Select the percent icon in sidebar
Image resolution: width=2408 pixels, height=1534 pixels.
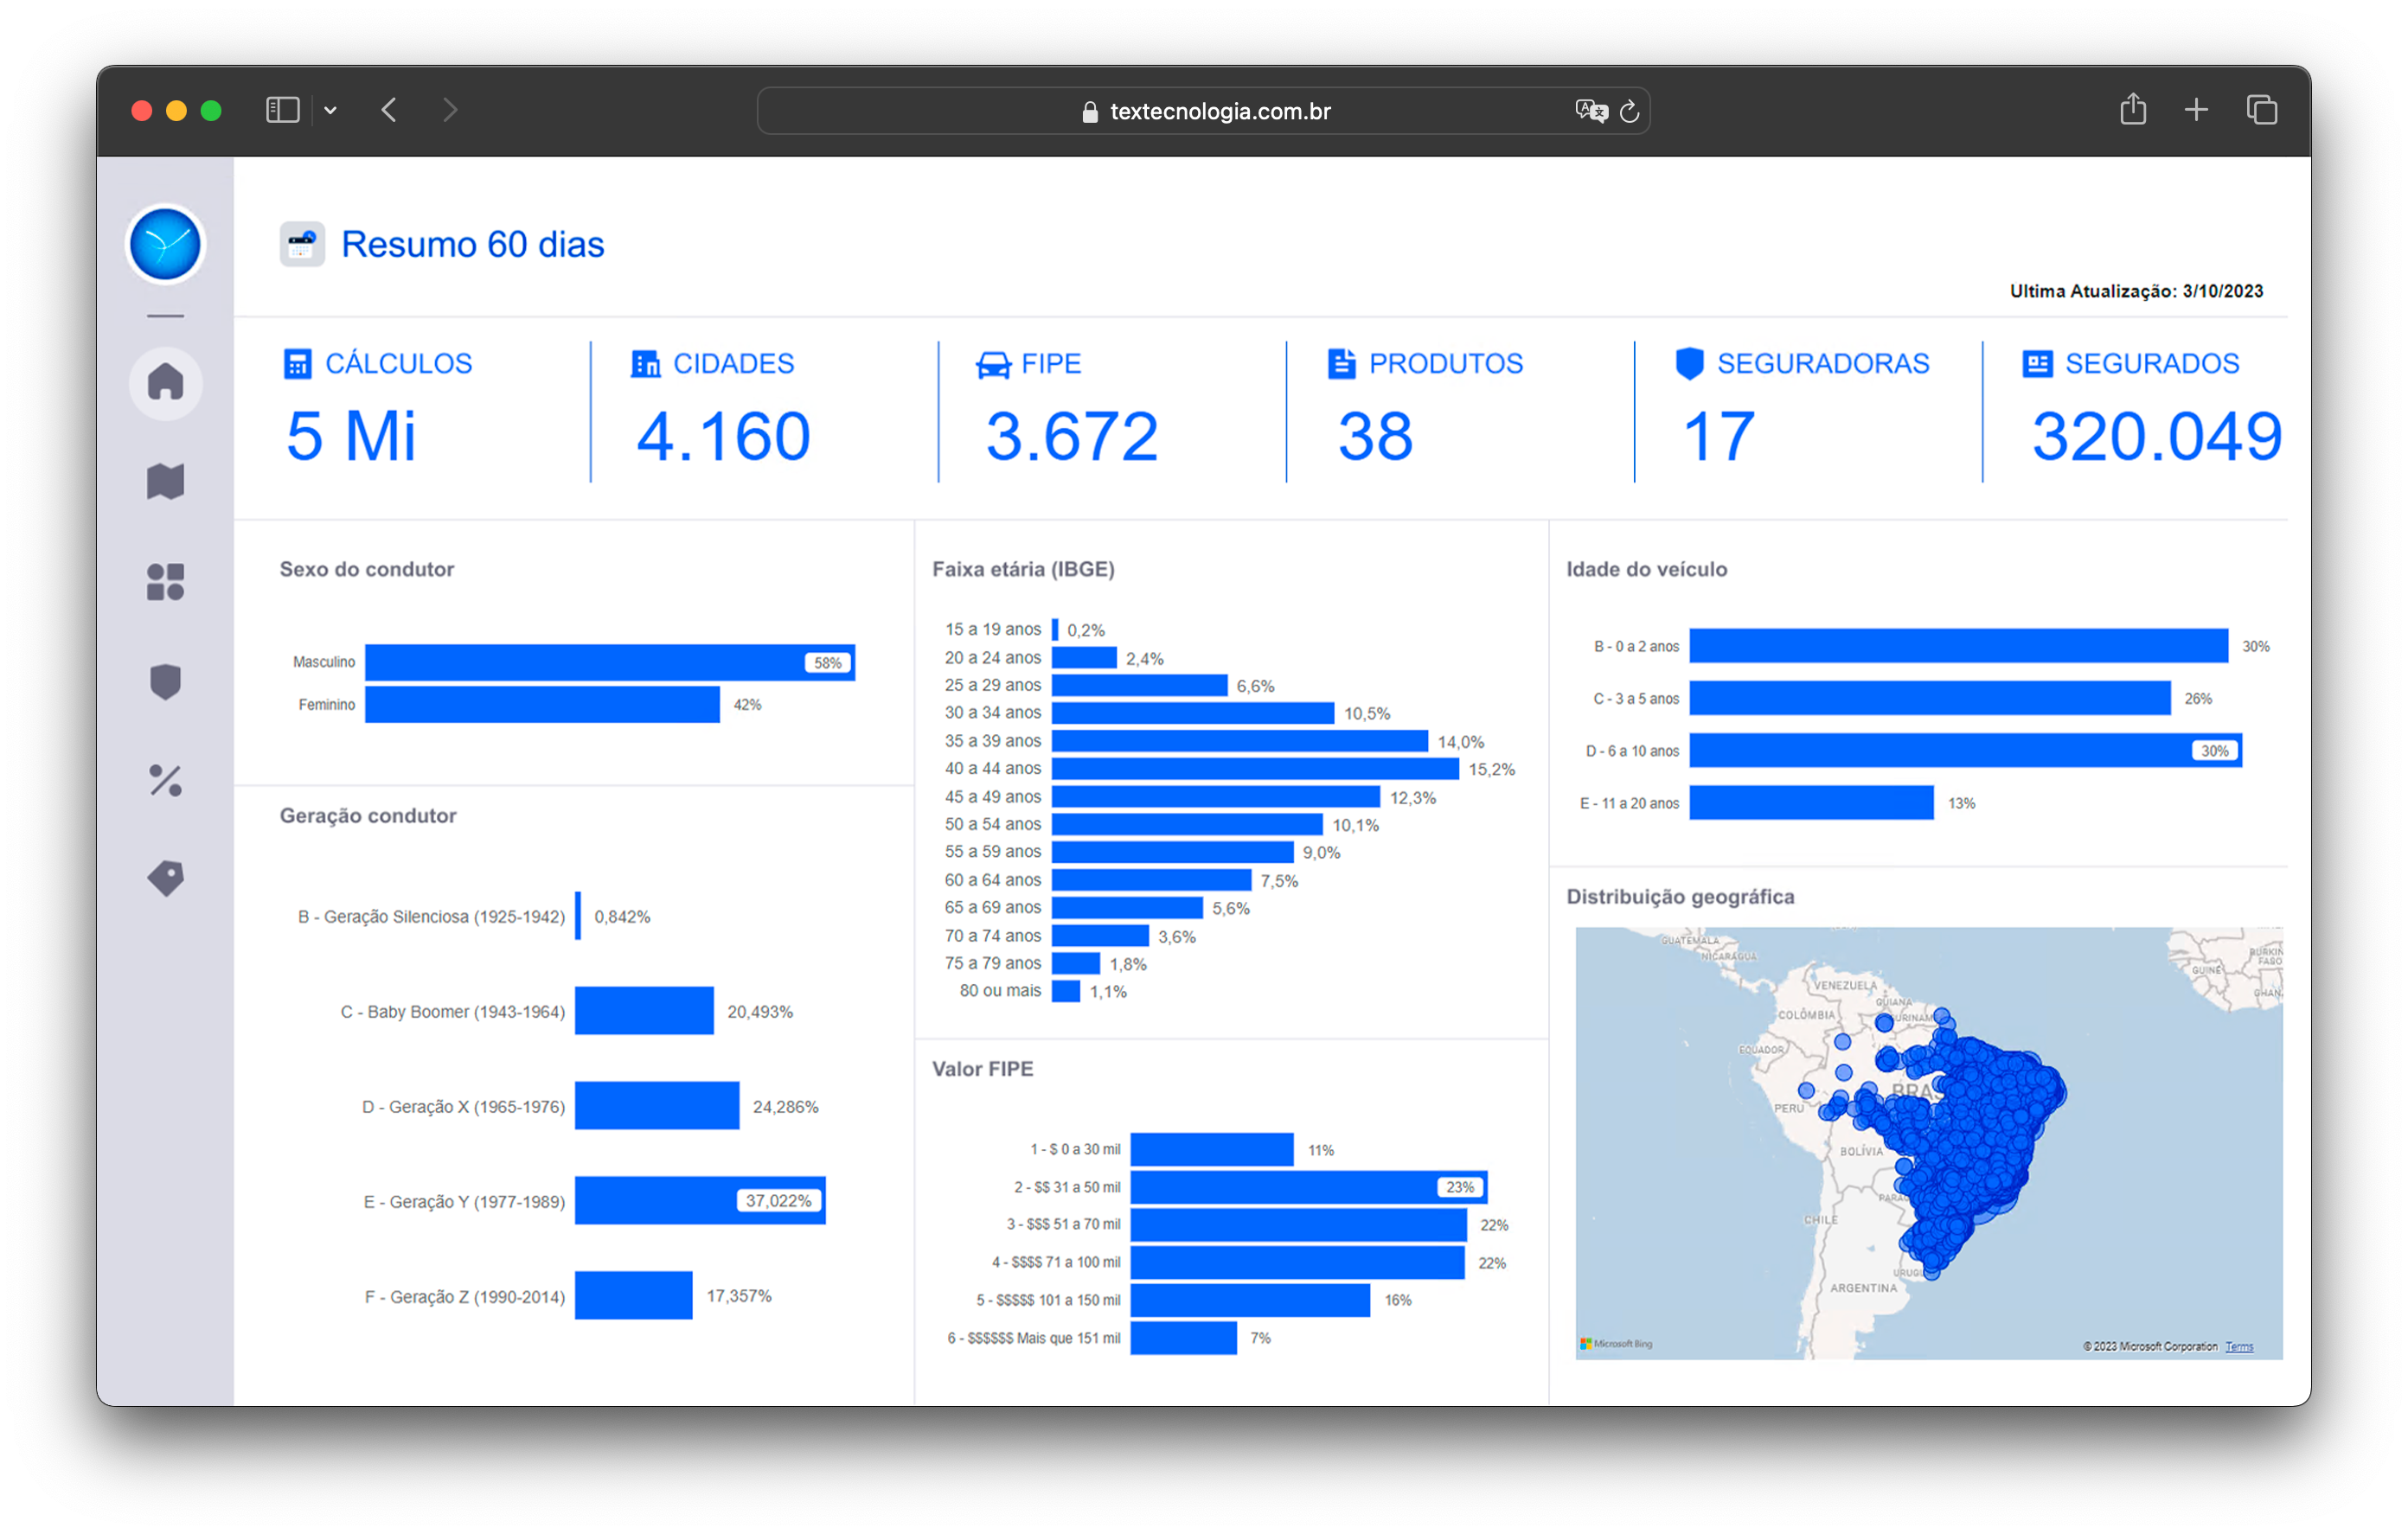pos(165,780)
